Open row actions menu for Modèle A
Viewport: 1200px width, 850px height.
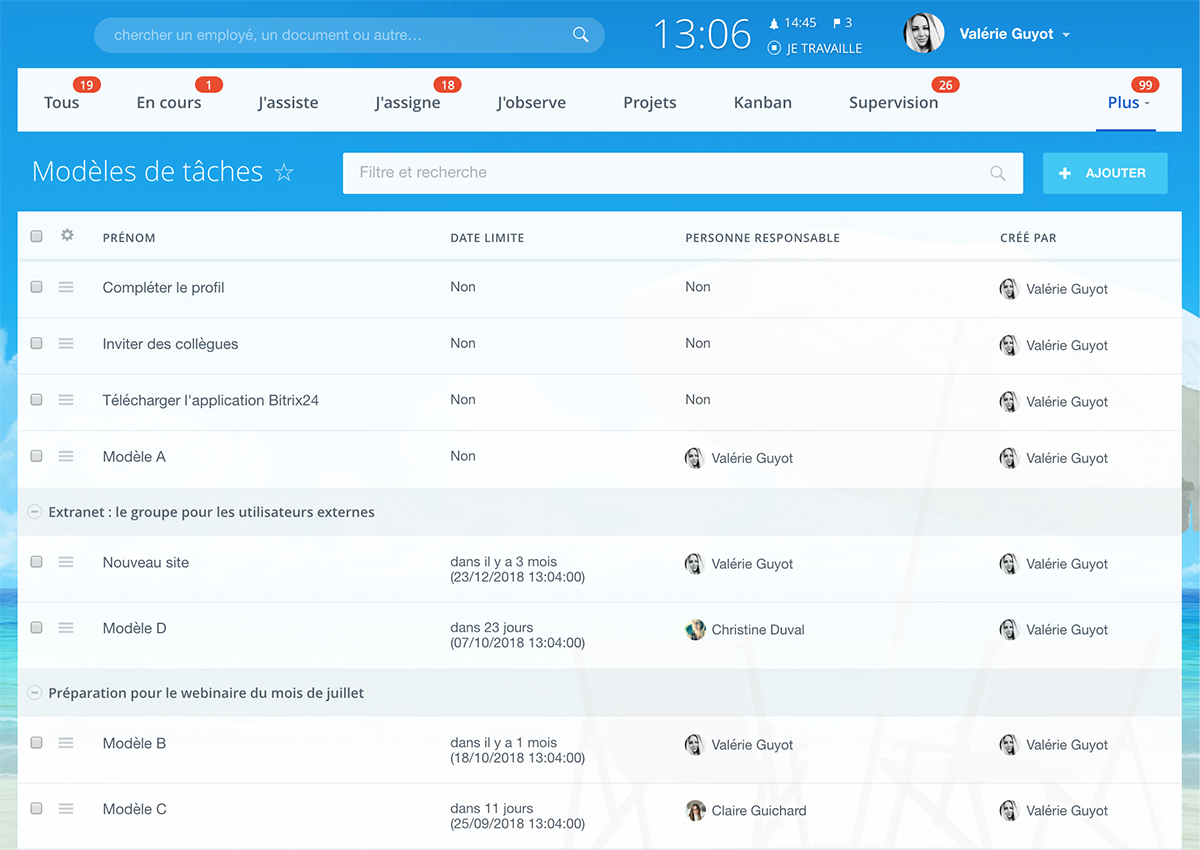(x=66, y=456)
